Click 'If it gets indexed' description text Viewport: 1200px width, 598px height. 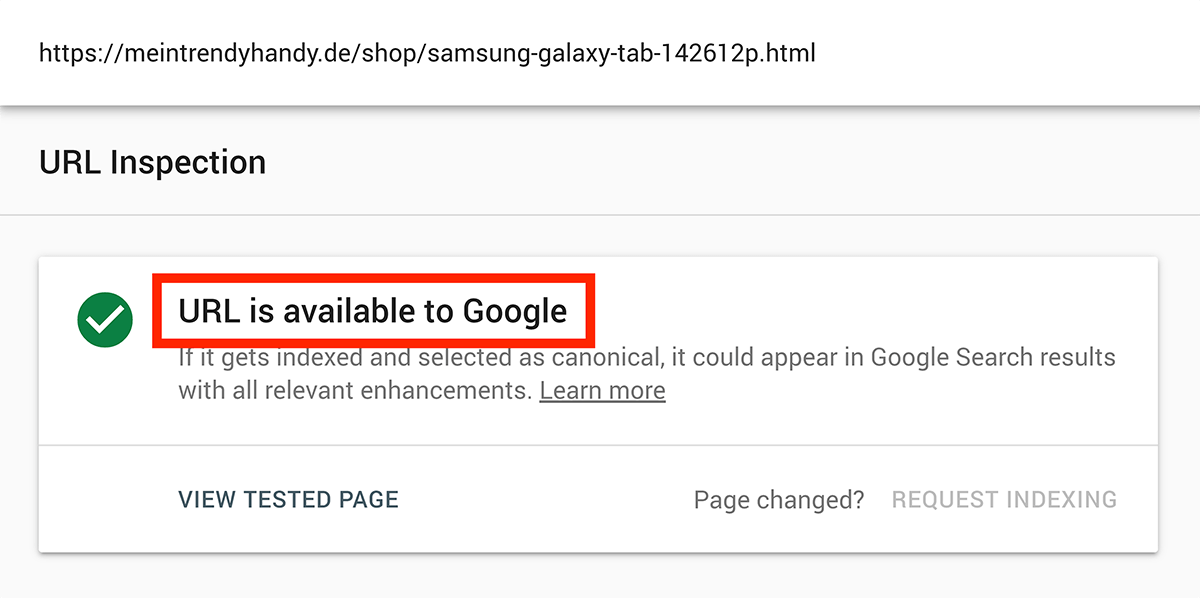258,357
